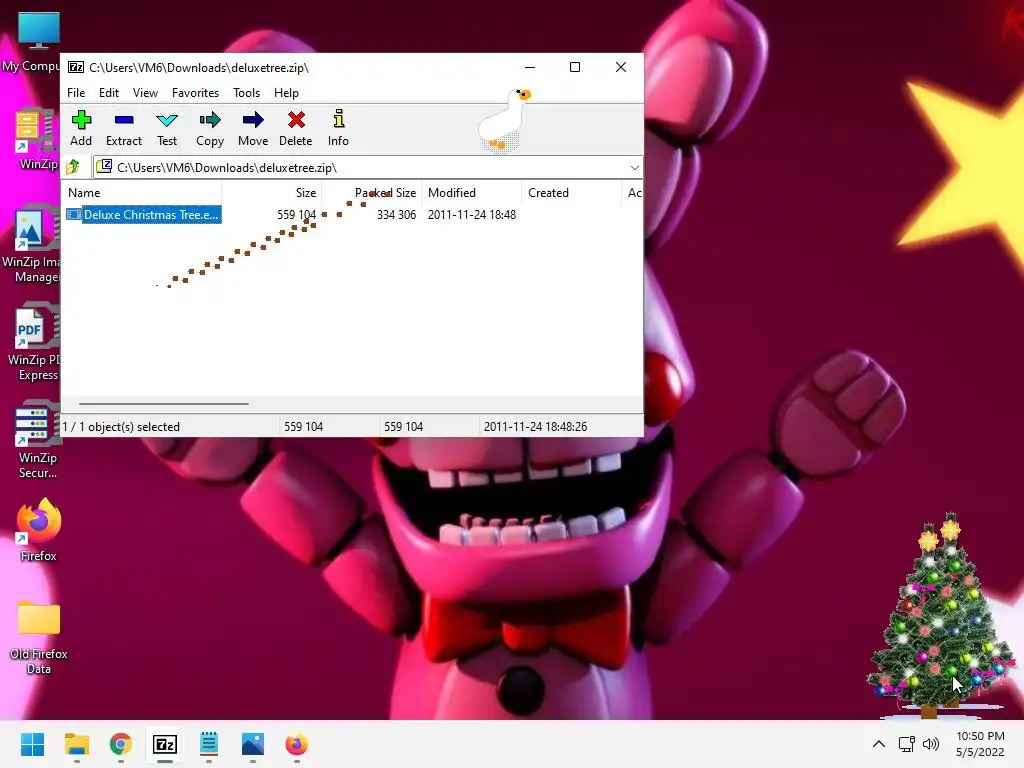Image resolution: width=1024 pixels, height=768 pixels.
Task: Open Firefox desktop shortcut
Action: pos(39,530)
